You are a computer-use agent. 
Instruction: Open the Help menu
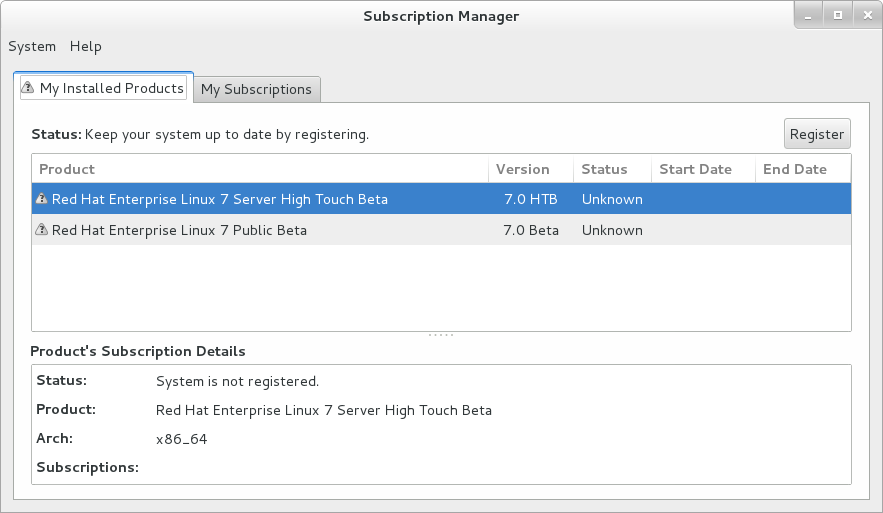click(86, 46)
